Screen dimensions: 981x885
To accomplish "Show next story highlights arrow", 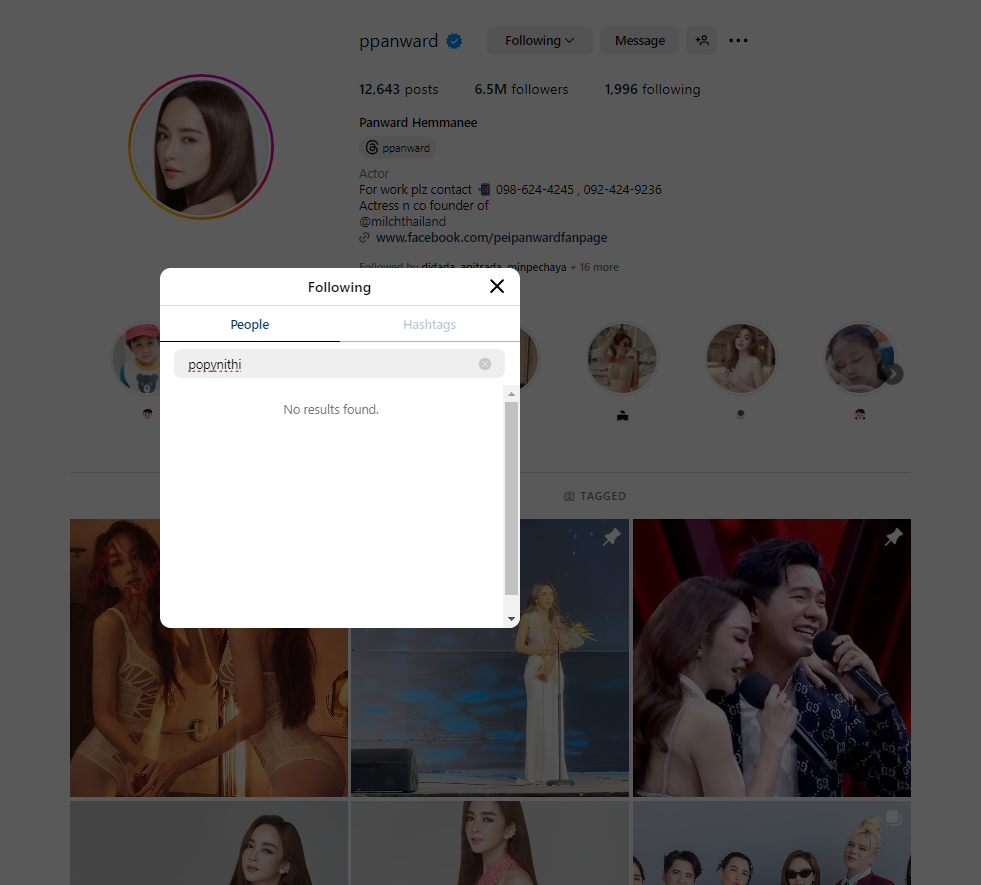I will [893, 374].
